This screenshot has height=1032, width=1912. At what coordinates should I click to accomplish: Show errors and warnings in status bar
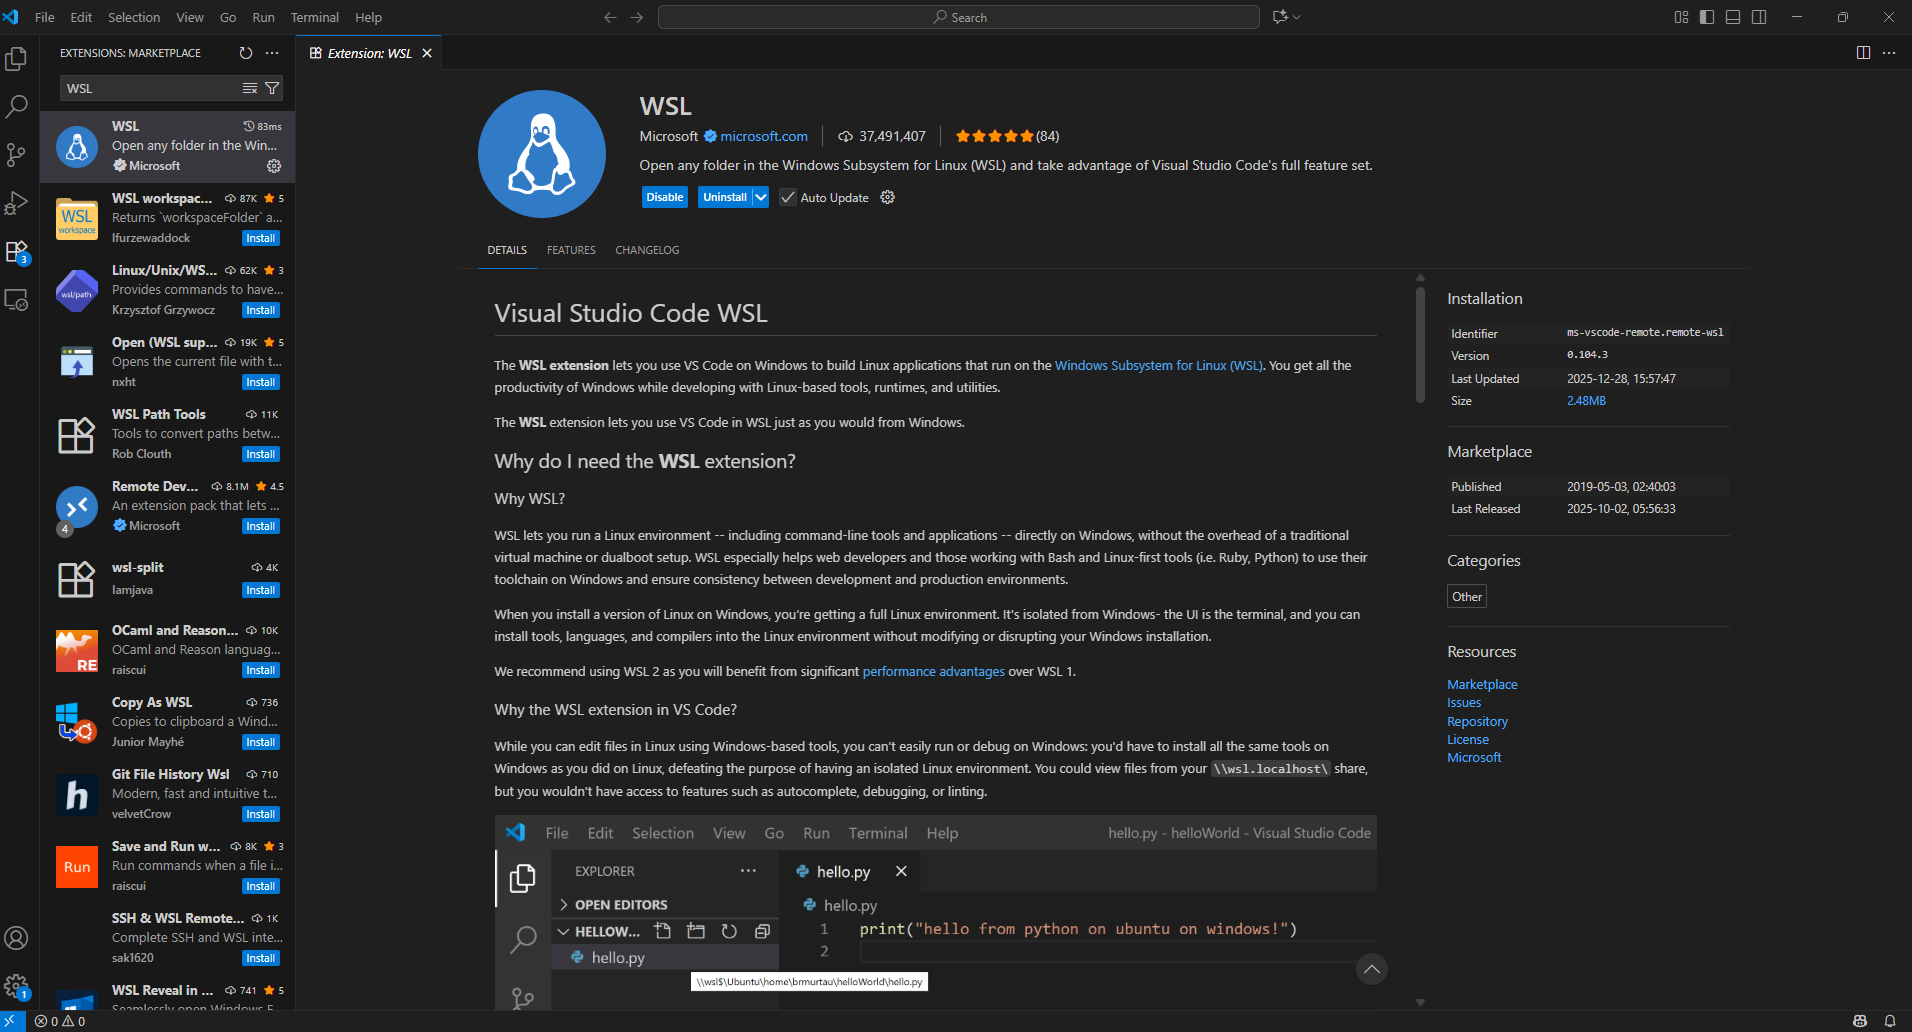coord(60,1021)
